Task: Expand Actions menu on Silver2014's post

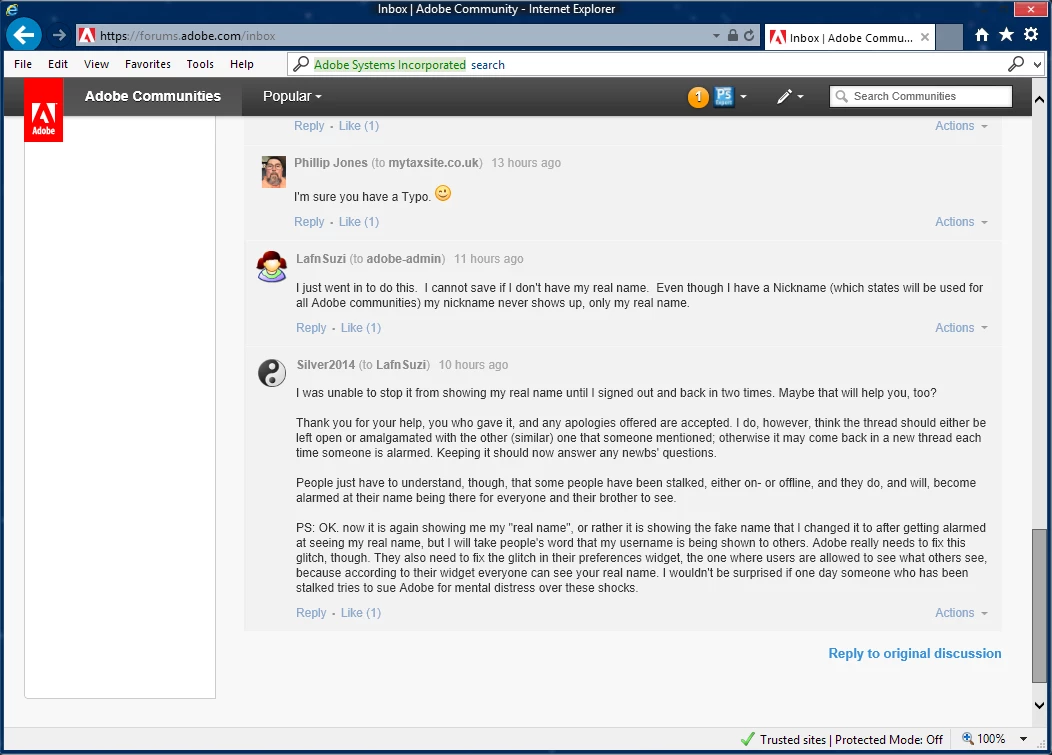Action: (x=961, y=613)
